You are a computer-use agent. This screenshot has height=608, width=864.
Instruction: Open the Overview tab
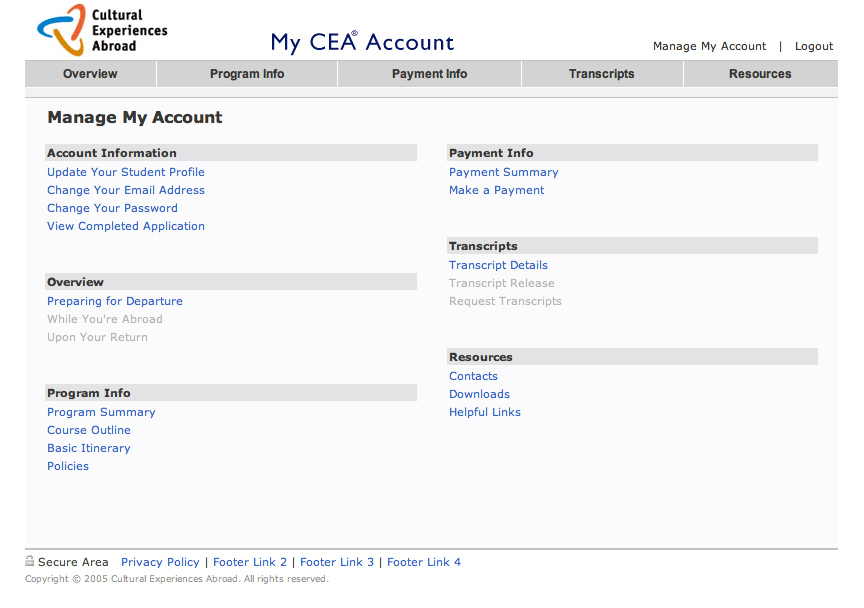[90, 74]
